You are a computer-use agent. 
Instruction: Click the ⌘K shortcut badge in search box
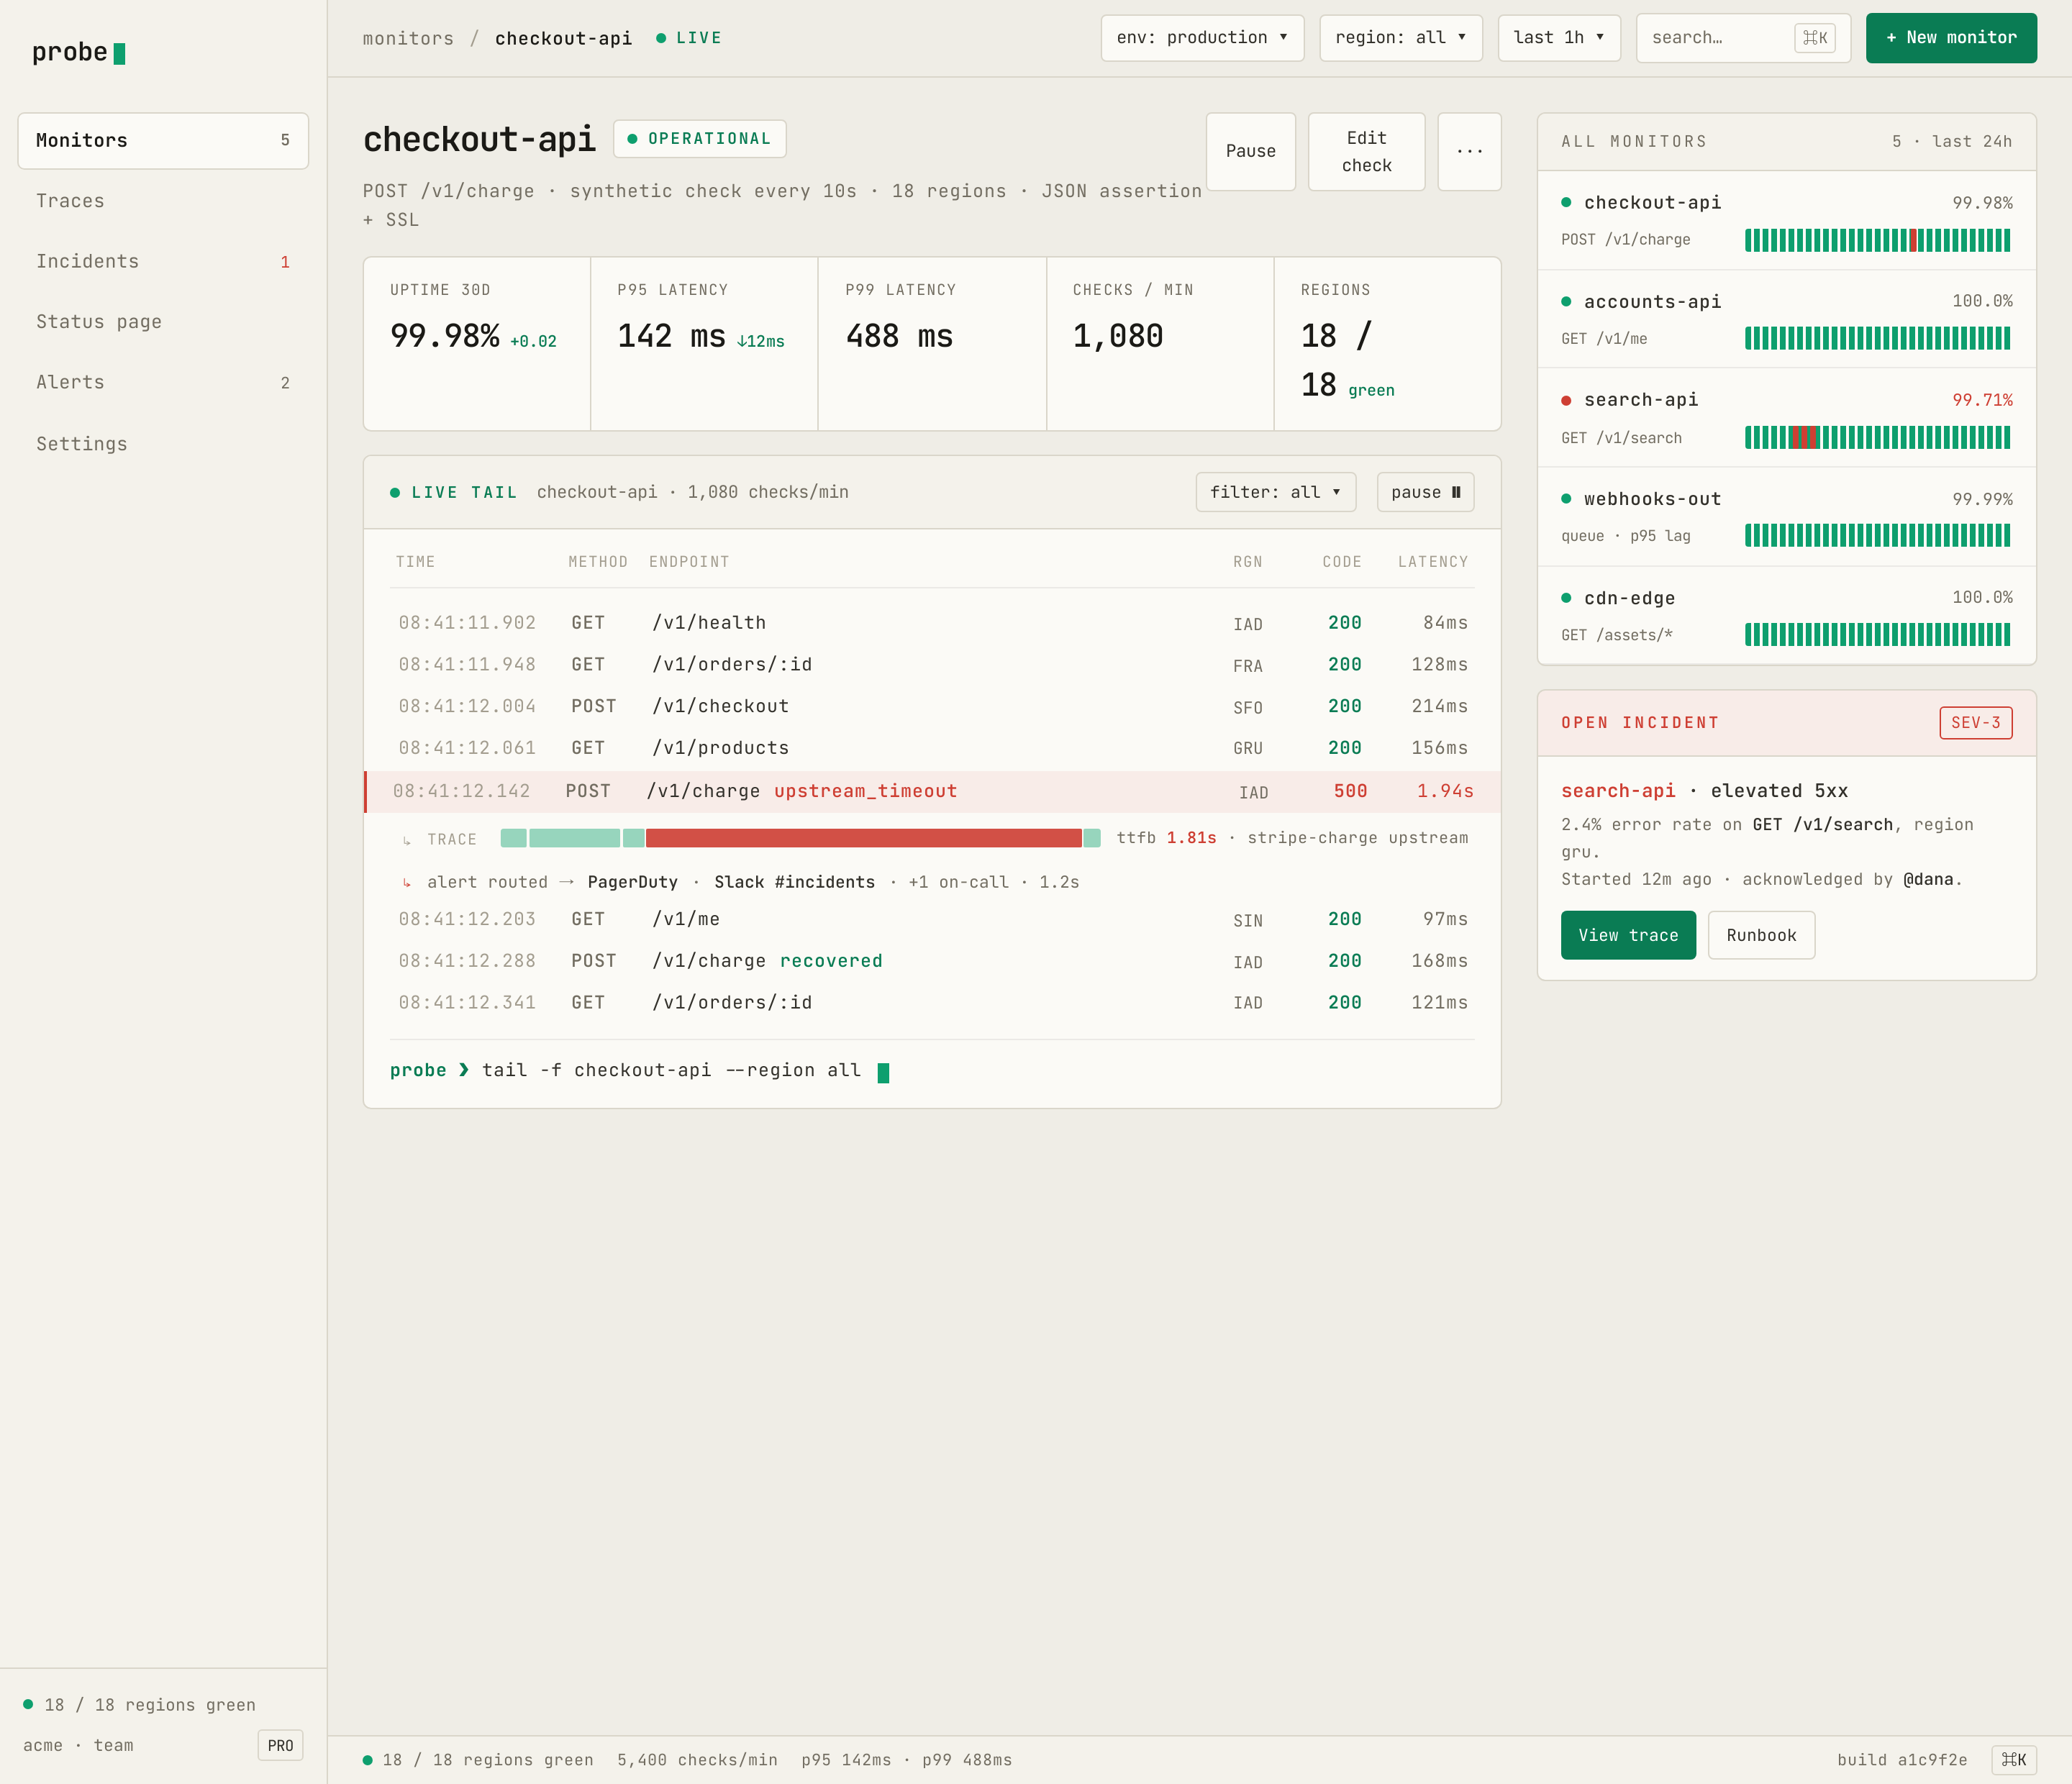1814,38
